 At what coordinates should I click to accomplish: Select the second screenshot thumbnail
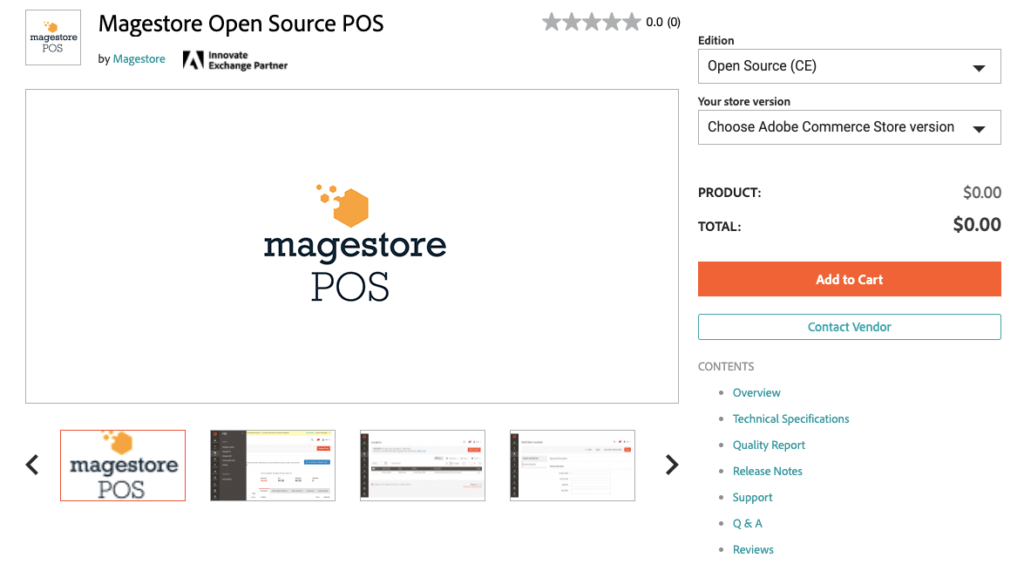273,465
